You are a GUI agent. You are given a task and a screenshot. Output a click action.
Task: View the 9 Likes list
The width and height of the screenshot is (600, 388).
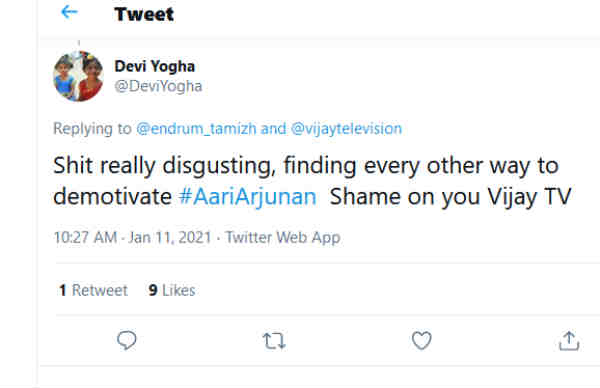coord(172,290)
